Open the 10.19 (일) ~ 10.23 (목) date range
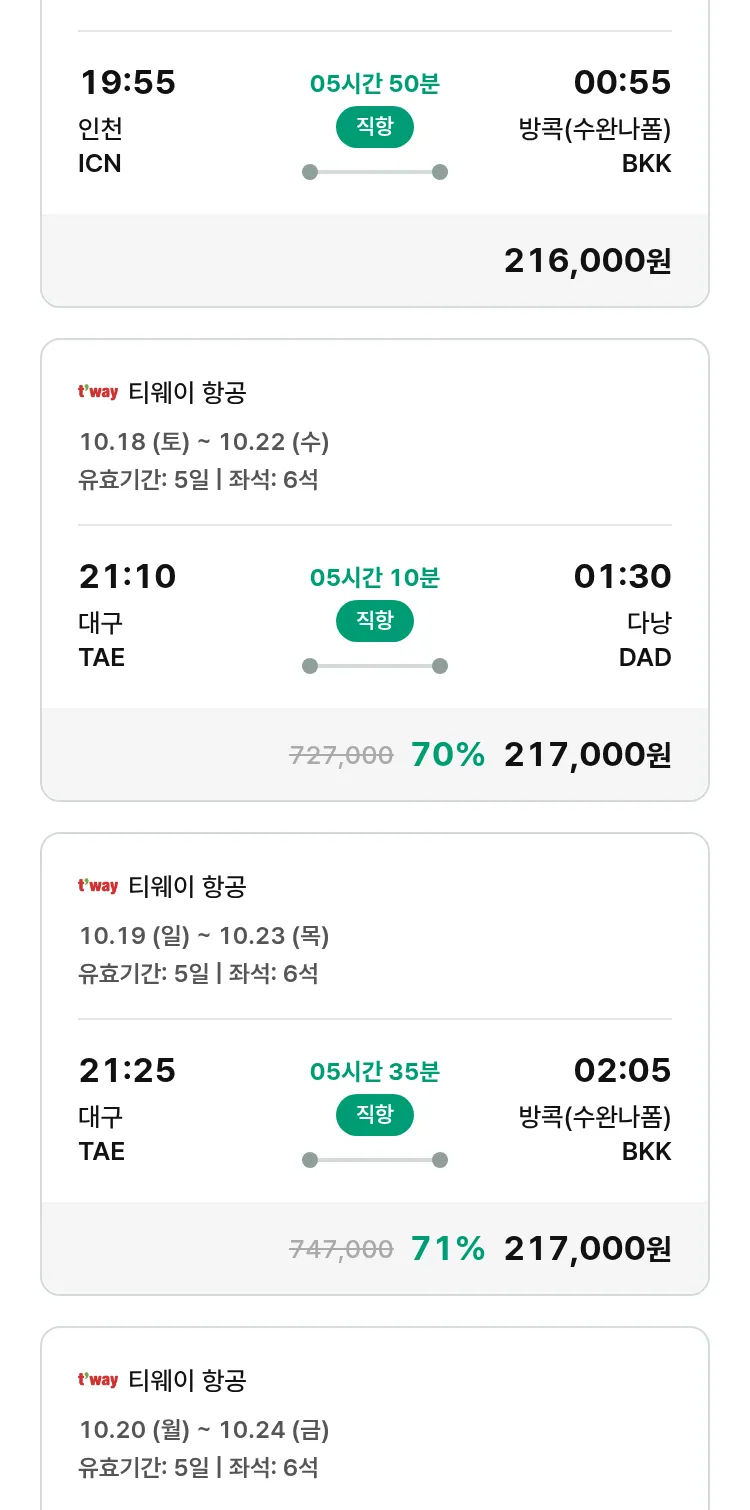 coord(204,935)
